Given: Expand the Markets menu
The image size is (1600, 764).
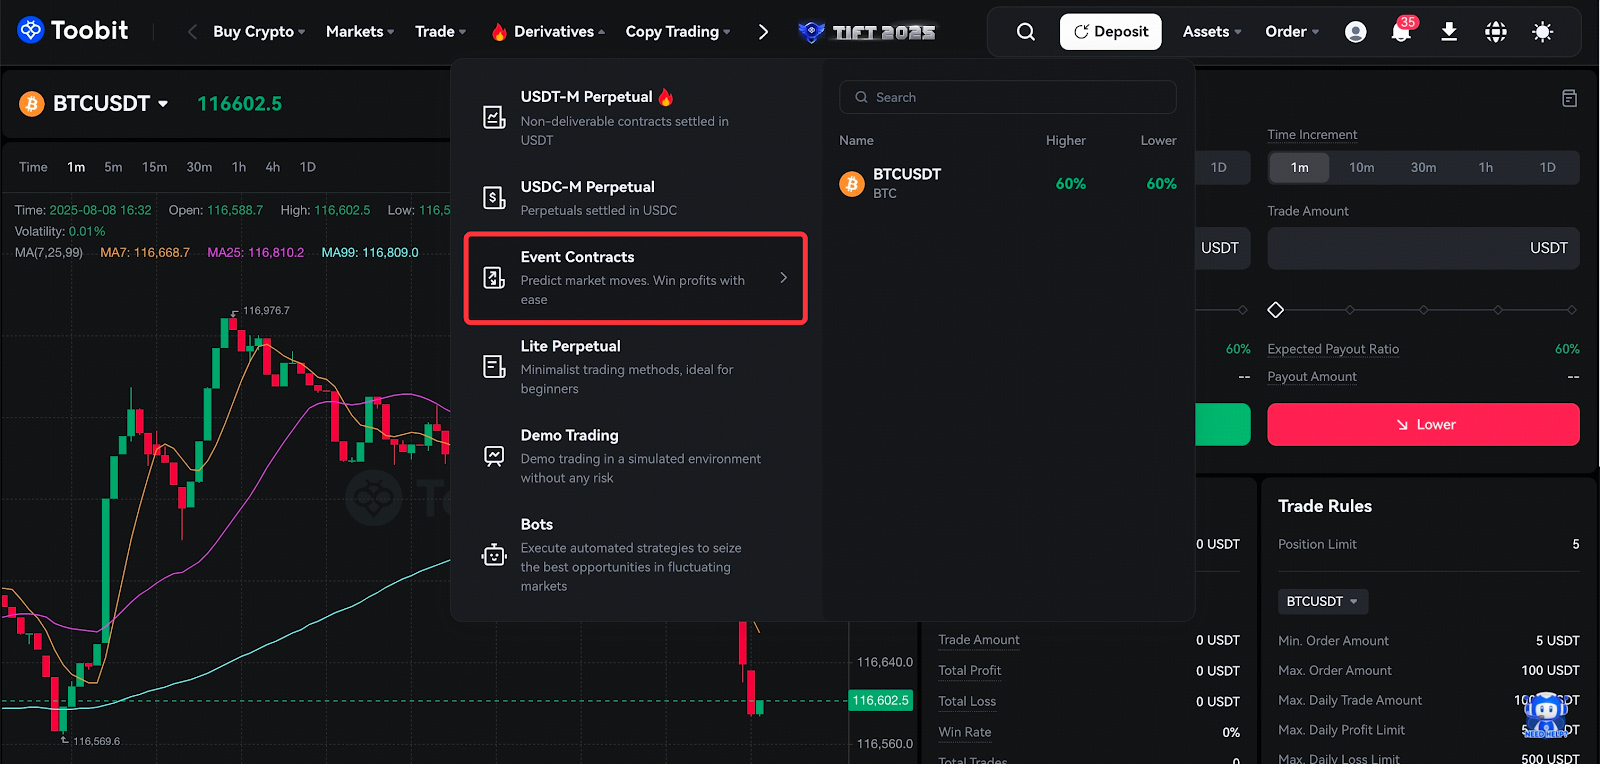Looking at the screenshot, I should pyautogui.click(x=360, y=32).
